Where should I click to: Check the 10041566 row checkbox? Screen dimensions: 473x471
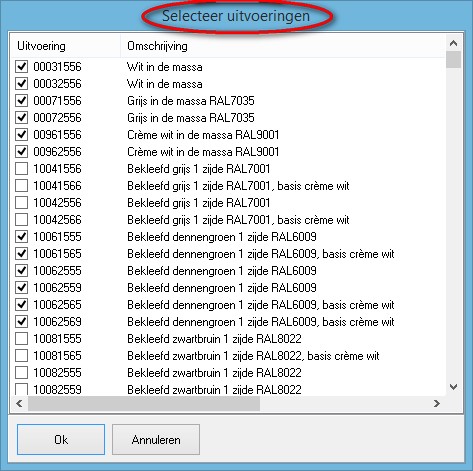pos(22,185)
